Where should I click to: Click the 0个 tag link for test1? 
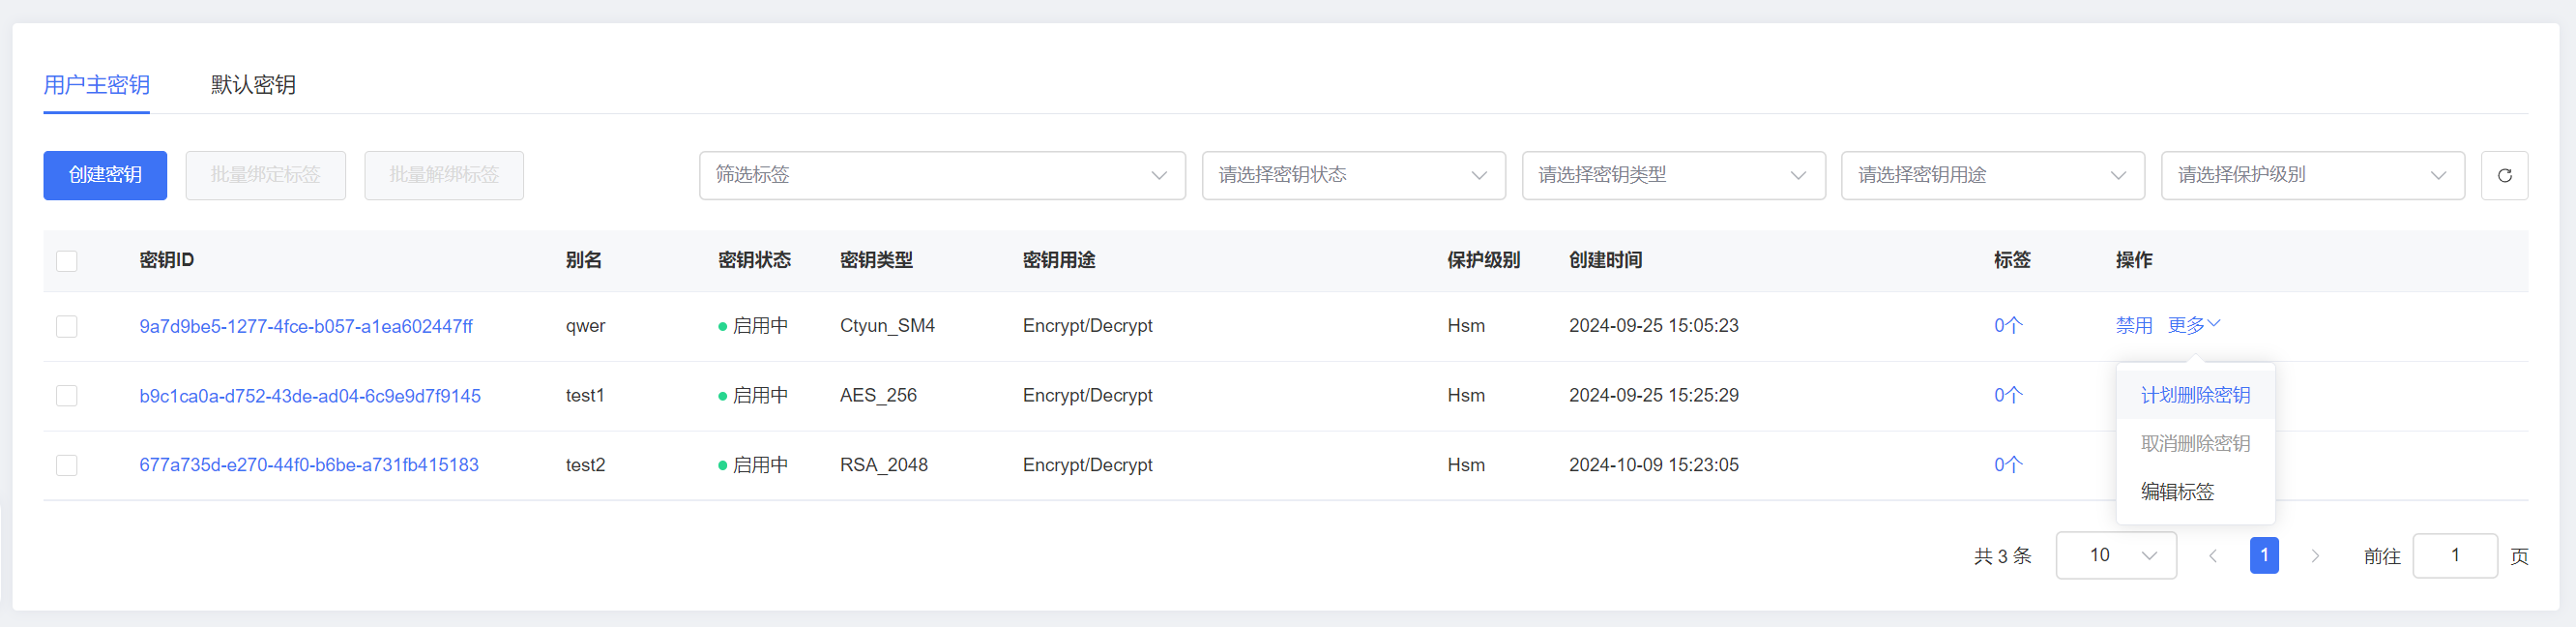tap(2008, 396)
